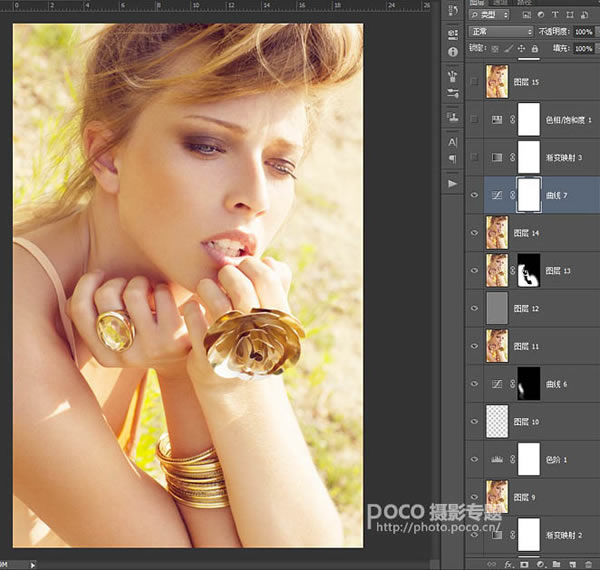
Task: Click the Actions play panel icon
Action: tap(453, 184)
